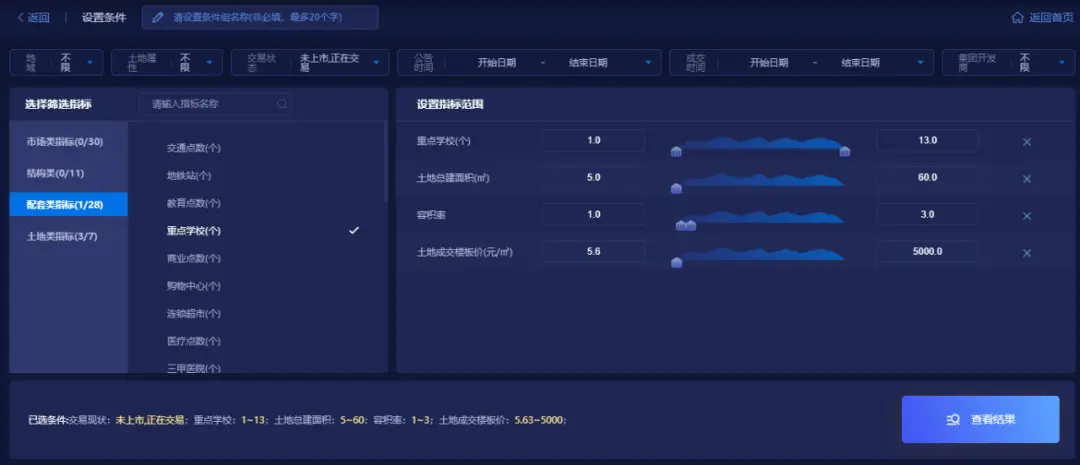Remove the 容积率 range row
Screen dimensions: 1080x465
click(1026, 216)
